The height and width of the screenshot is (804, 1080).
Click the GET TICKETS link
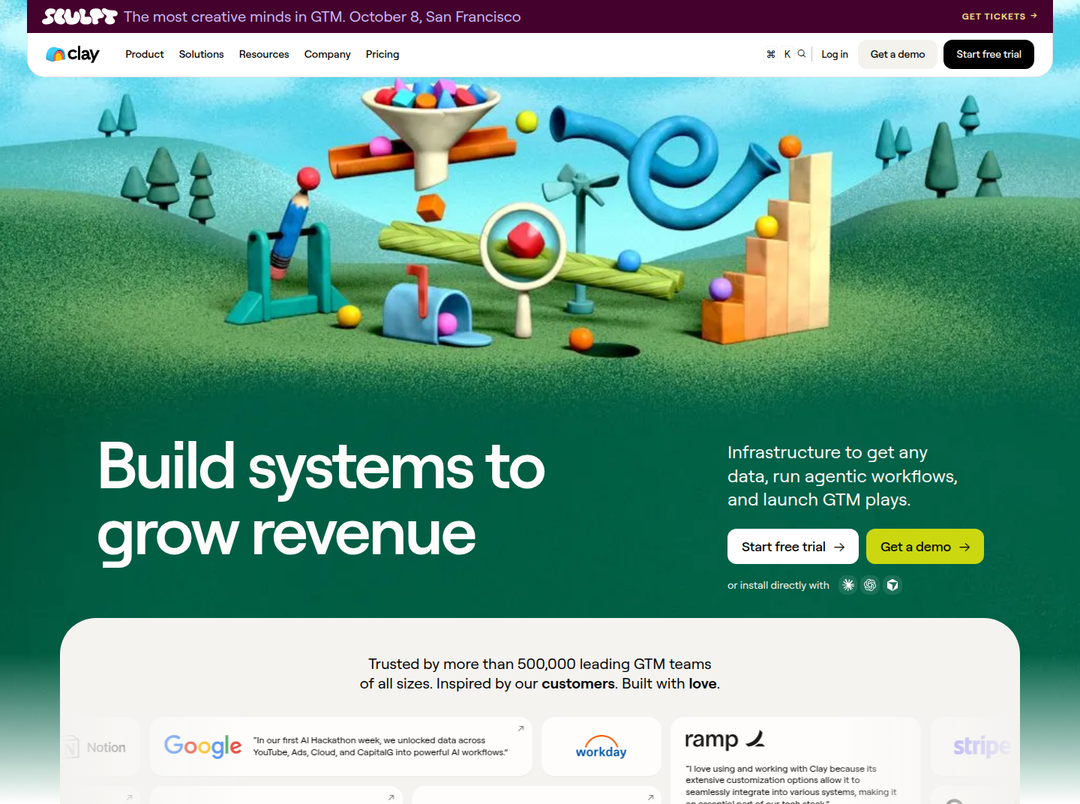point(999,16)
